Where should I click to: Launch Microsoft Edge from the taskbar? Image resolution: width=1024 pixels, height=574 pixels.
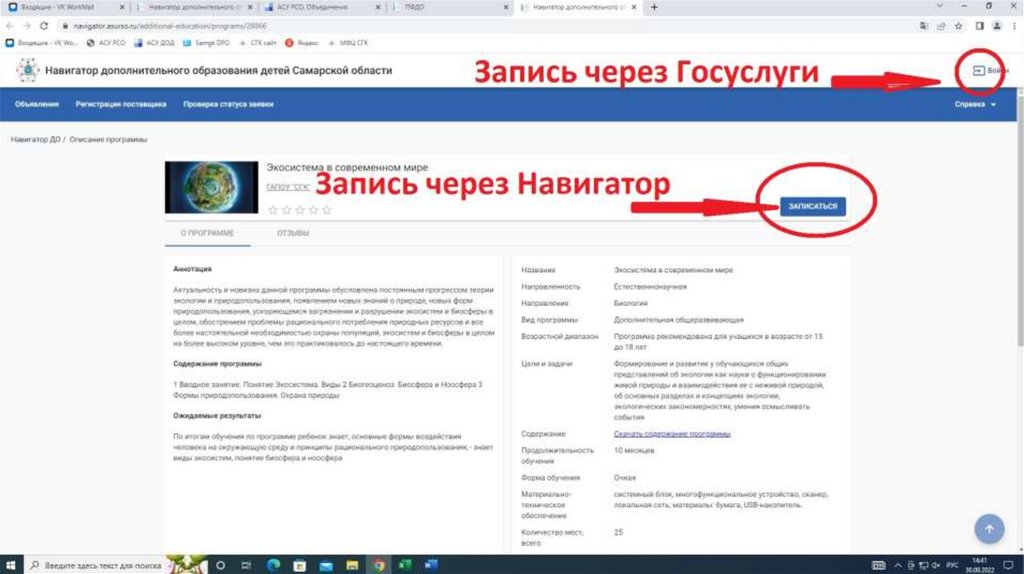tap(273, 565)
